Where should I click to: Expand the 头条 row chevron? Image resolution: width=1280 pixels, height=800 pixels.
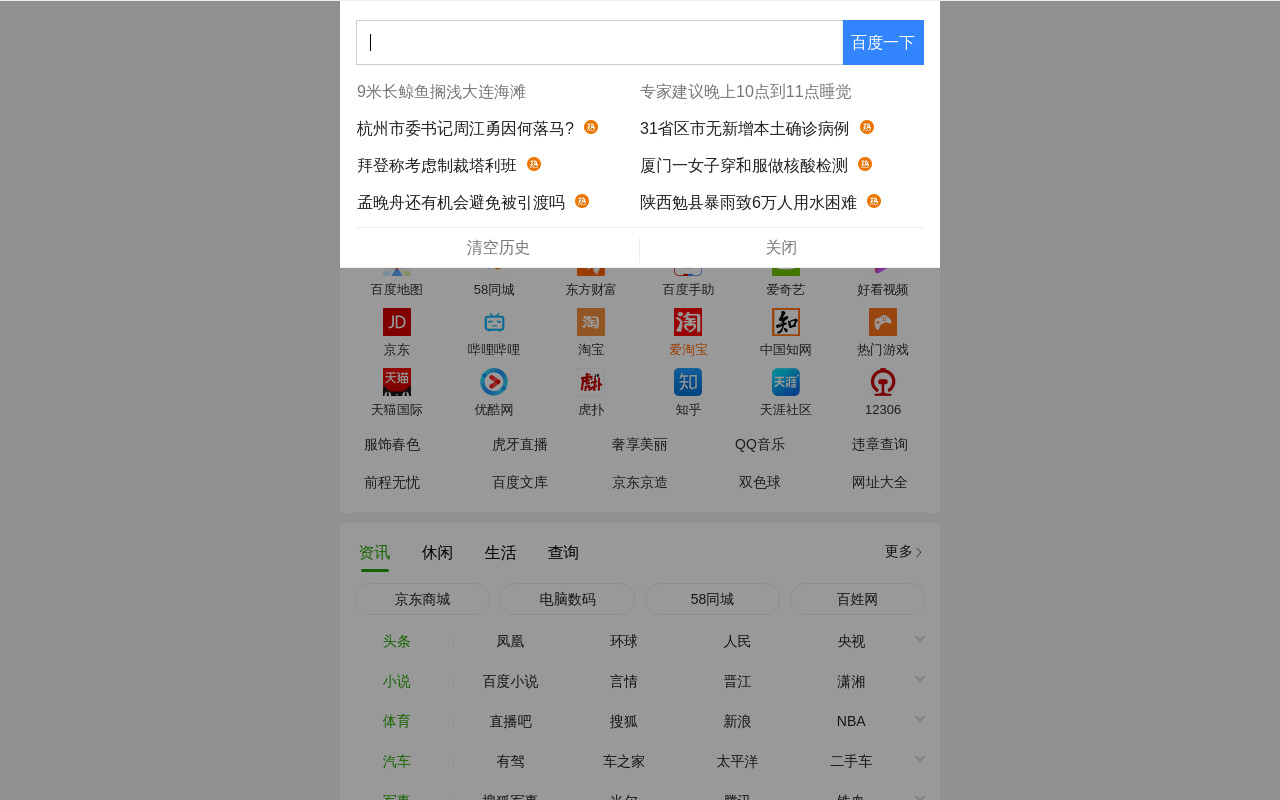pos(920,638)
